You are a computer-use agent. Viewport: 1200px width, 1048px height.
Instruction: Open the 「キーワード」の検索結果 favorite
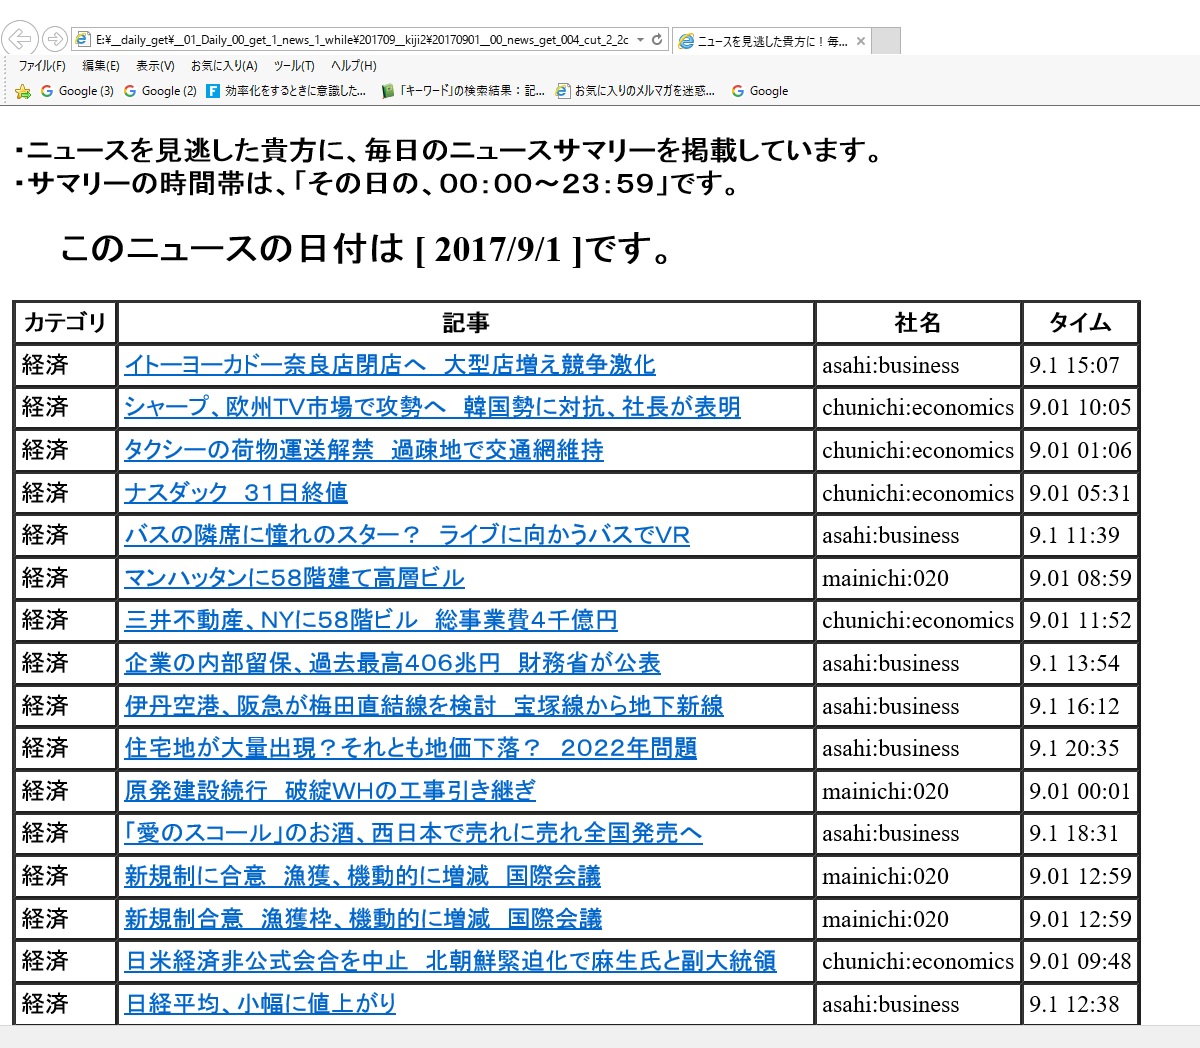(463, 91)
